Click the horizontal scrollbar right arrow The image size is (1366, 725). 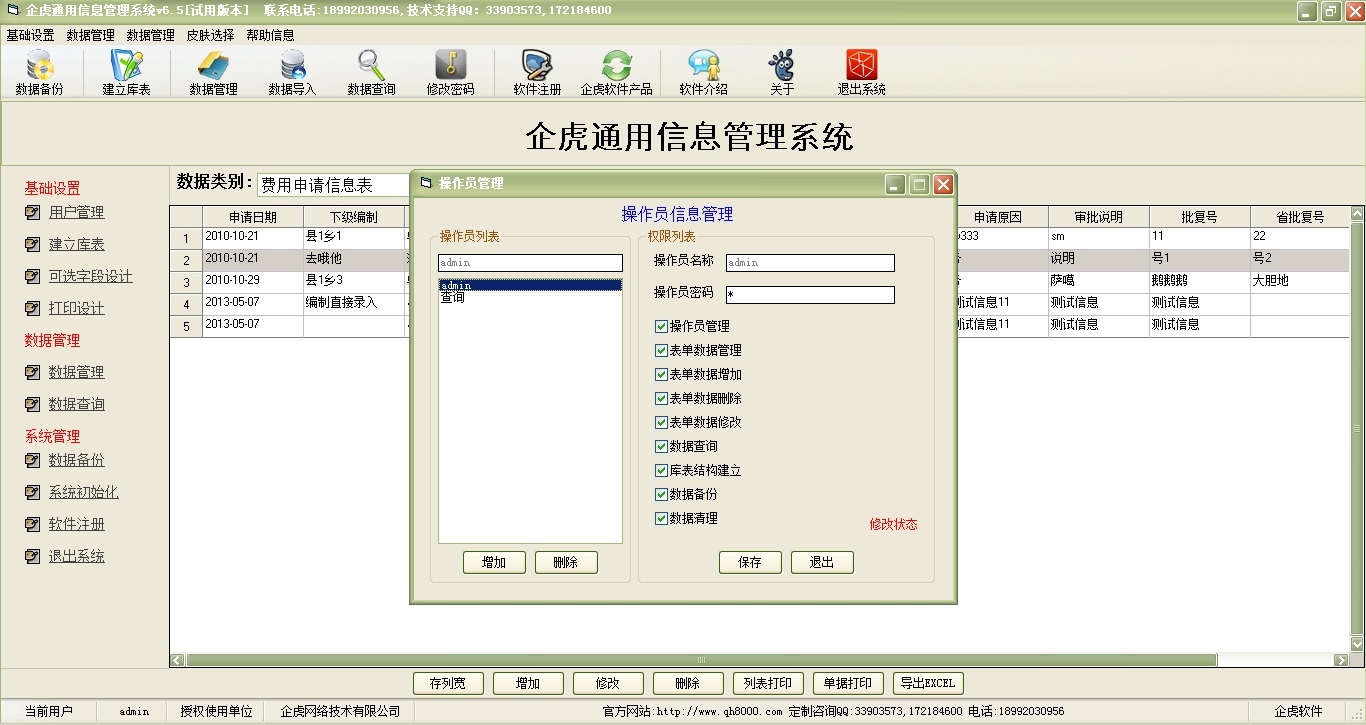(1341, 660)
